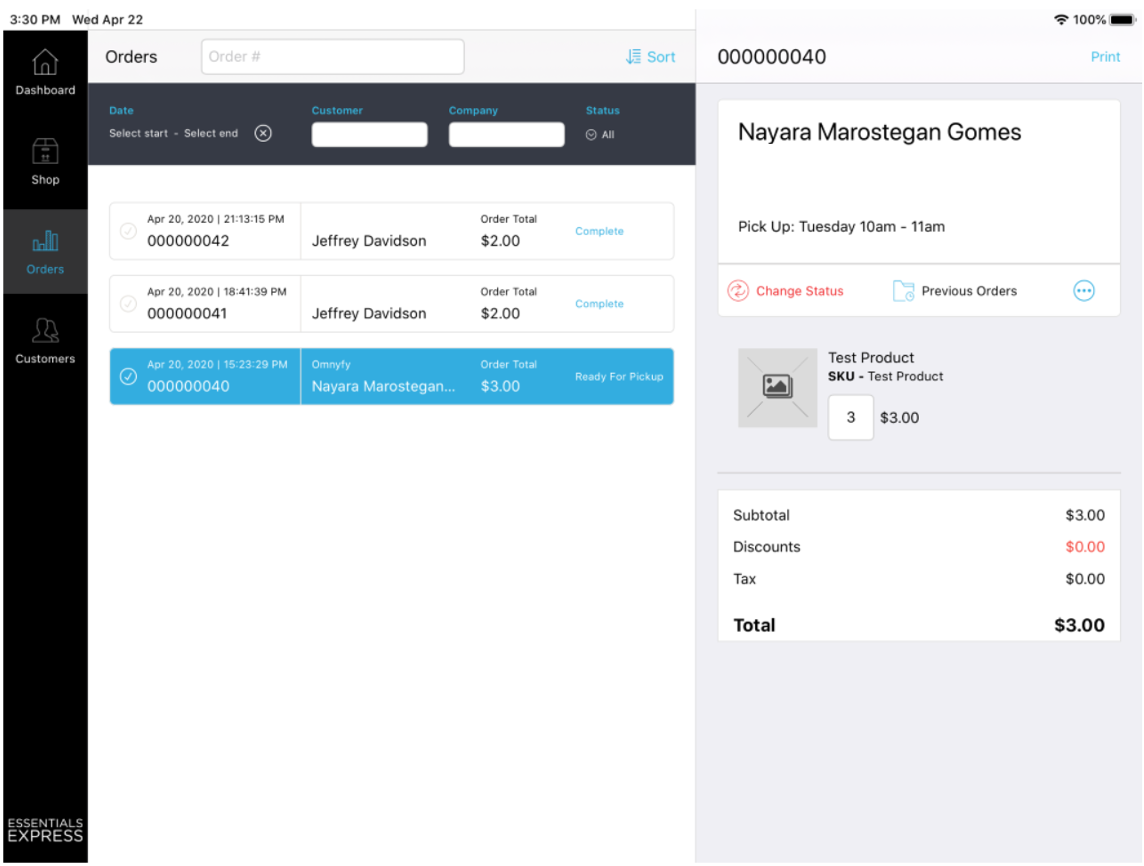
Task: Click the bold Total $3.00 amount
Action: coord(1080,626)
